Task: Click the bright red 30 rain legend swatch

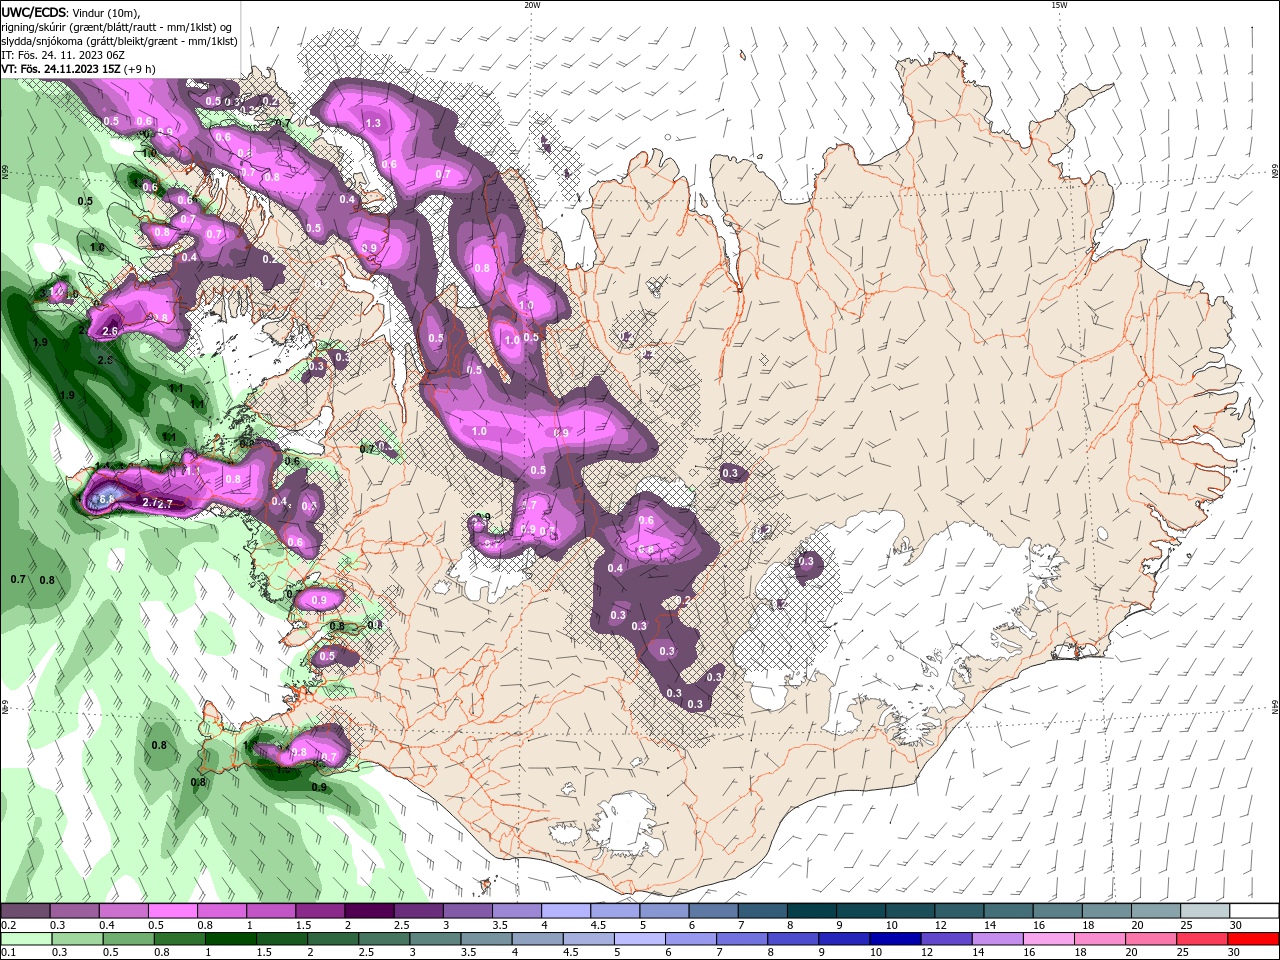Action: (x=1254, y=939)
